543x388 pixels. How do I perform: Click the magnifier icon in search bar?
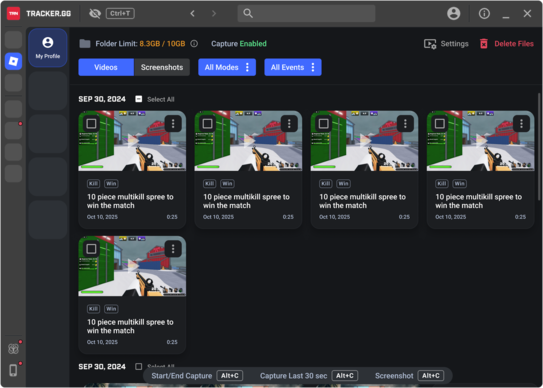[x=248, y=14]
